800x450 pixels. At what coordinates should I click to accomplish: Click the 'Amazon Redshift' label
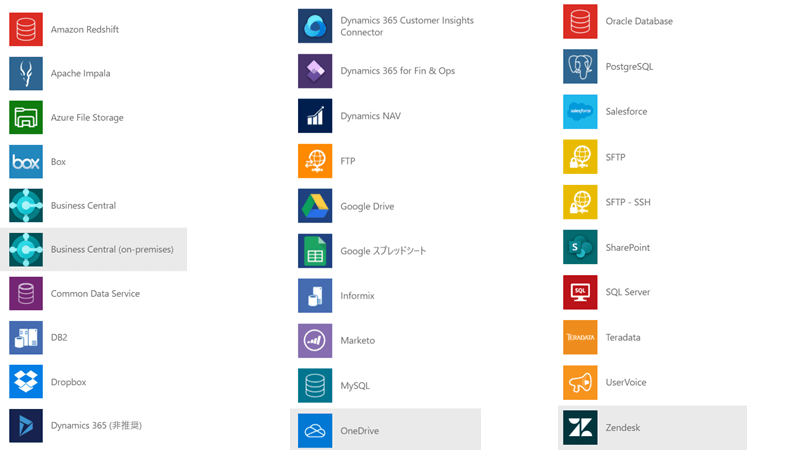tap(85, 30)
